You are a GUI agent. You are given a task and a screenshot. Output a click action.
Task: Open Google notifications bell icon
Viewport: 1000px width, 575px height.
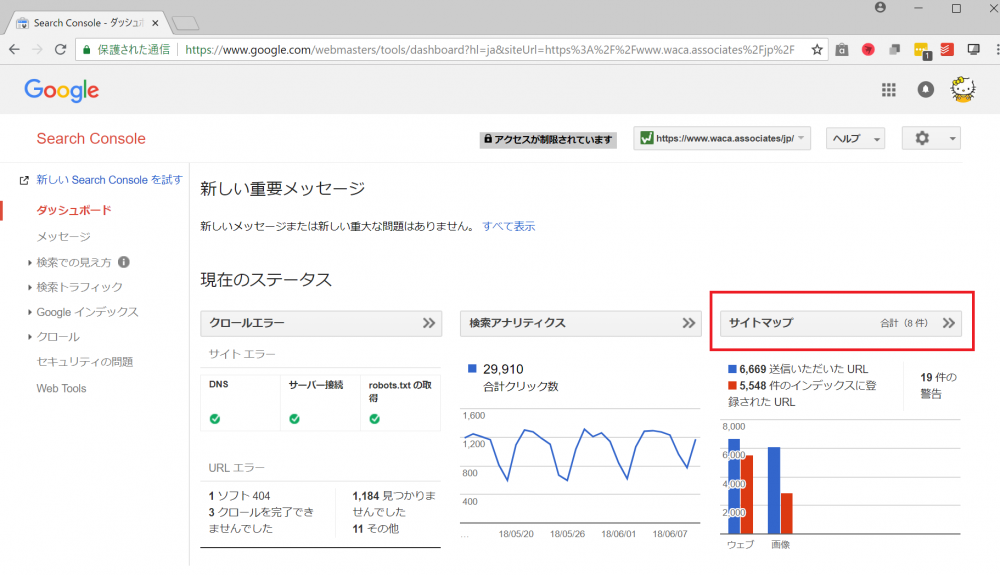[925, 90]
